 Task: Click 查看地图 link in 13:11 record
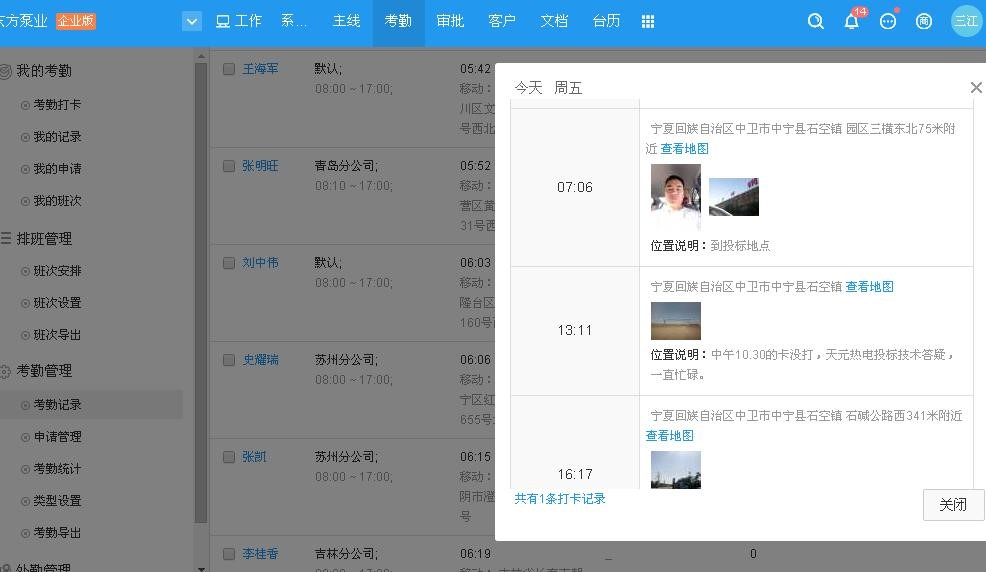(x=869, y=287)
